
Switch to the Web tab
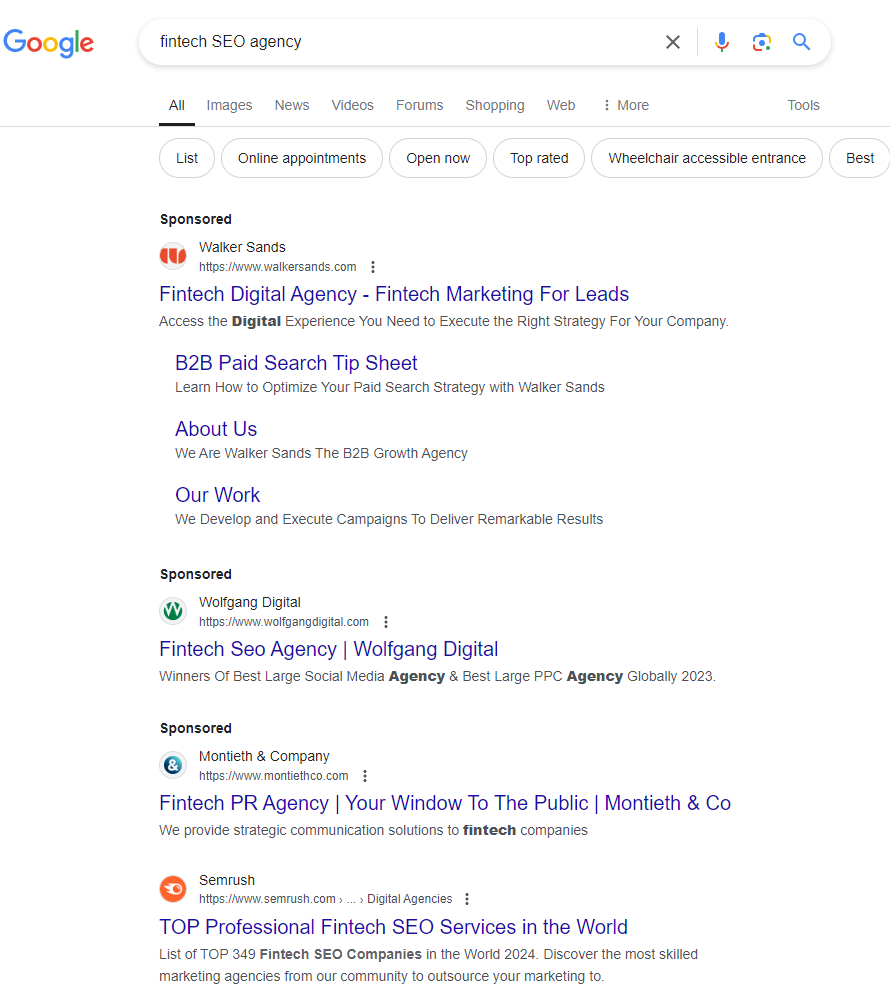[x=561, y=105]
